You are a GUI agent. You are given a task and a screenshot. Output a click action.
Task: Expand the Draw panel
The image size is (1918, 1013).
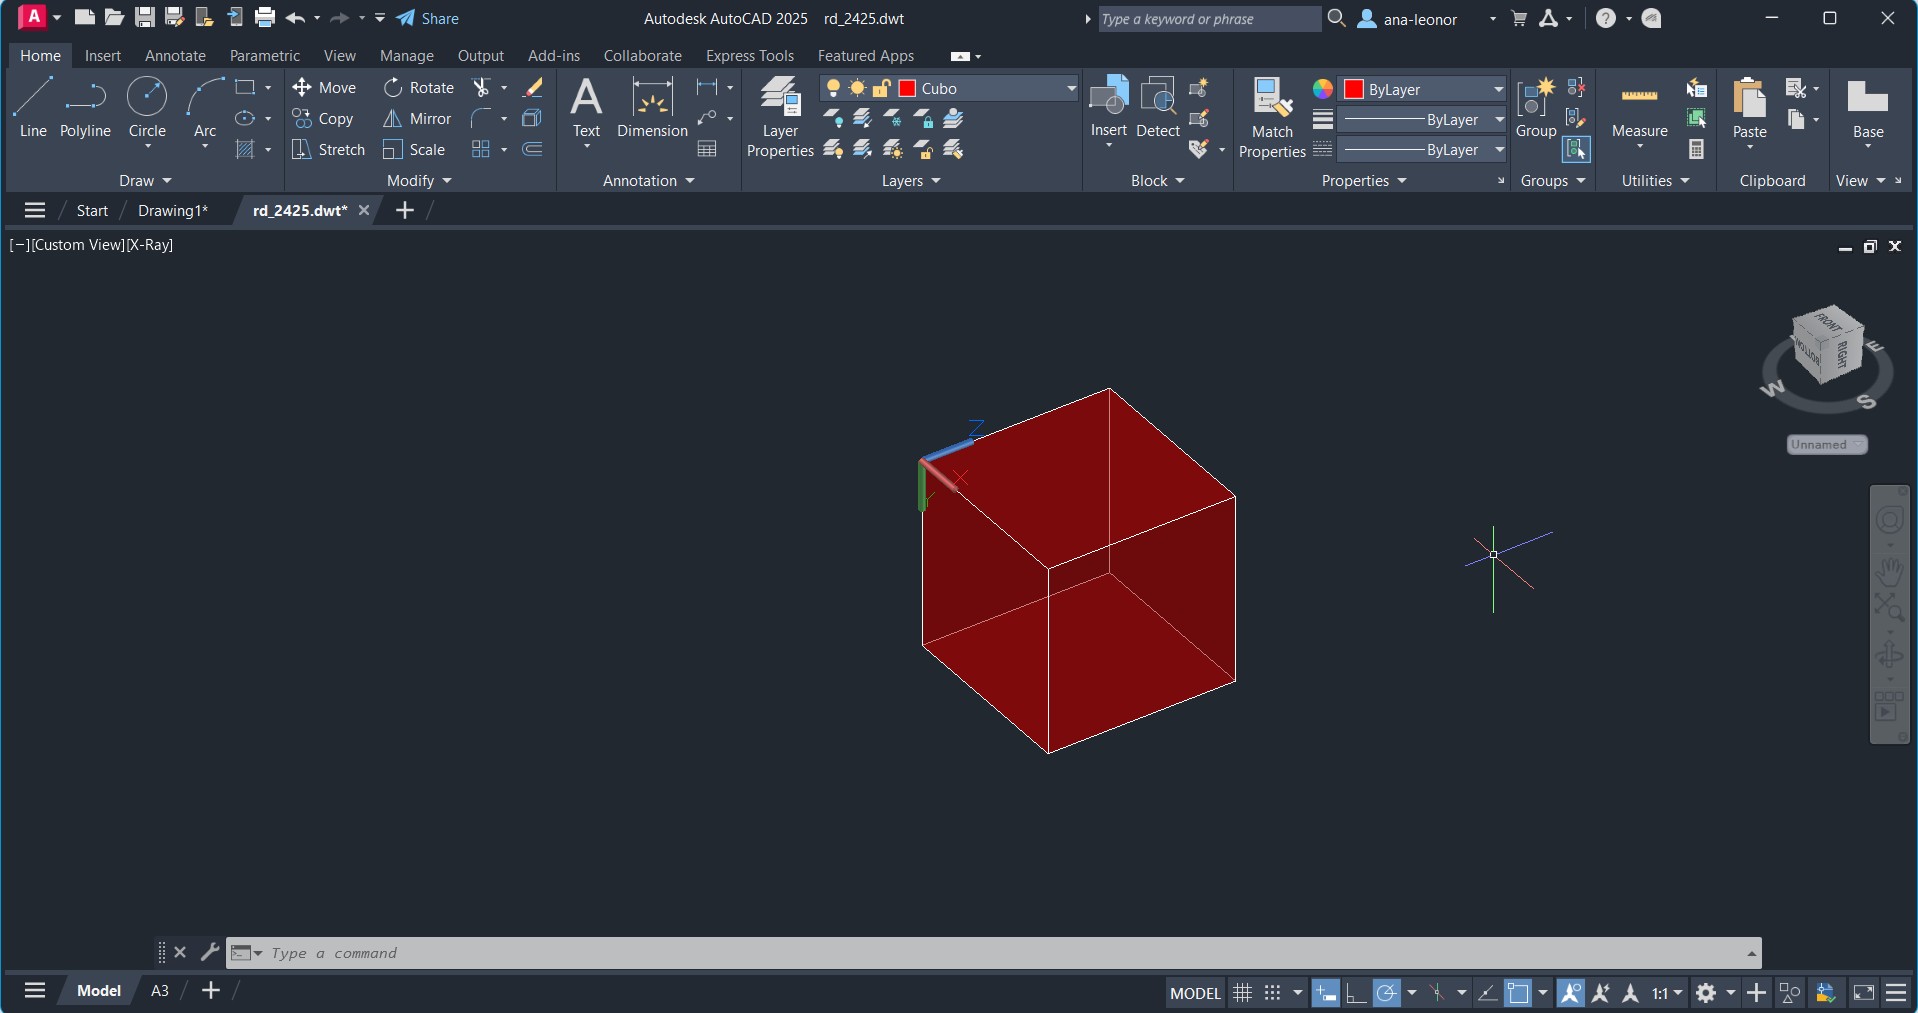145,181
